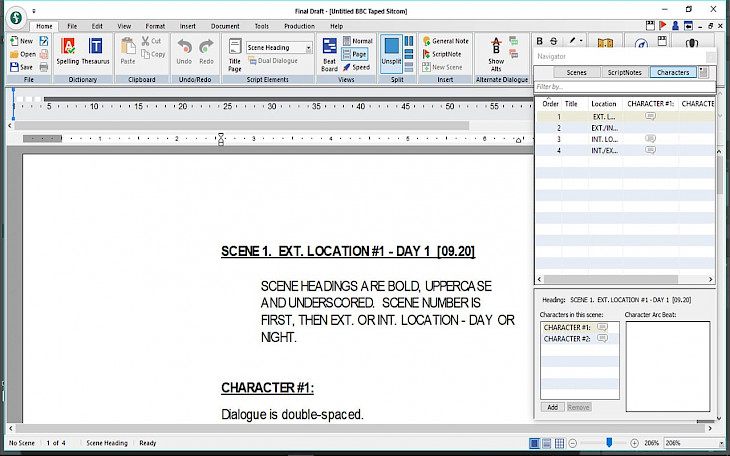The image size is (730, 456).
Task: Open the Home ribbon tab
Action: pos(44,26)
